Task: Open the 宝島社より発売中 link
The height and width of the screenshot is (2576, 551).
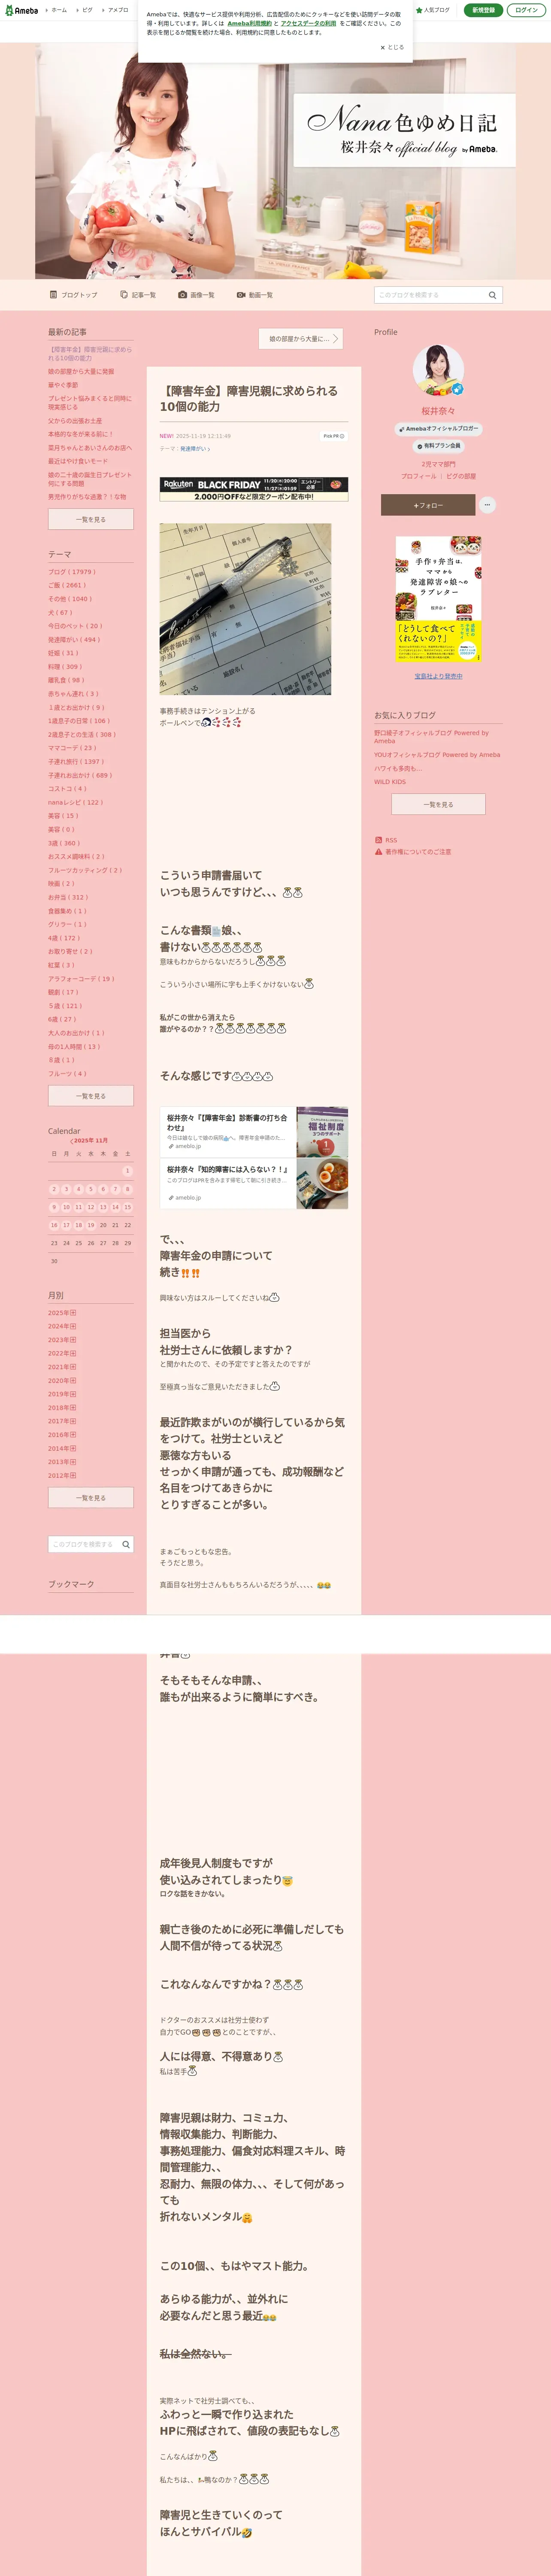Action: tap(438, 676)
